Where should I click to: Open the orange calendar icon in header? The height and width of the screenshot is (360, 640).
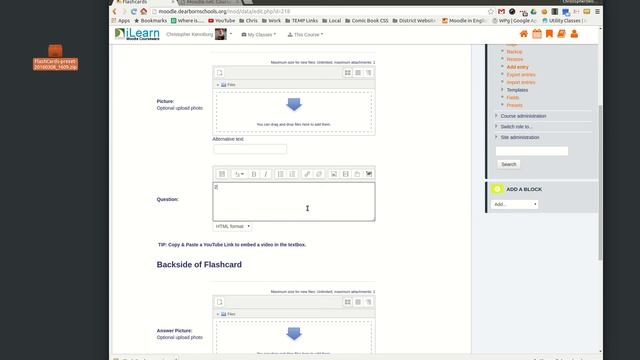537,34
